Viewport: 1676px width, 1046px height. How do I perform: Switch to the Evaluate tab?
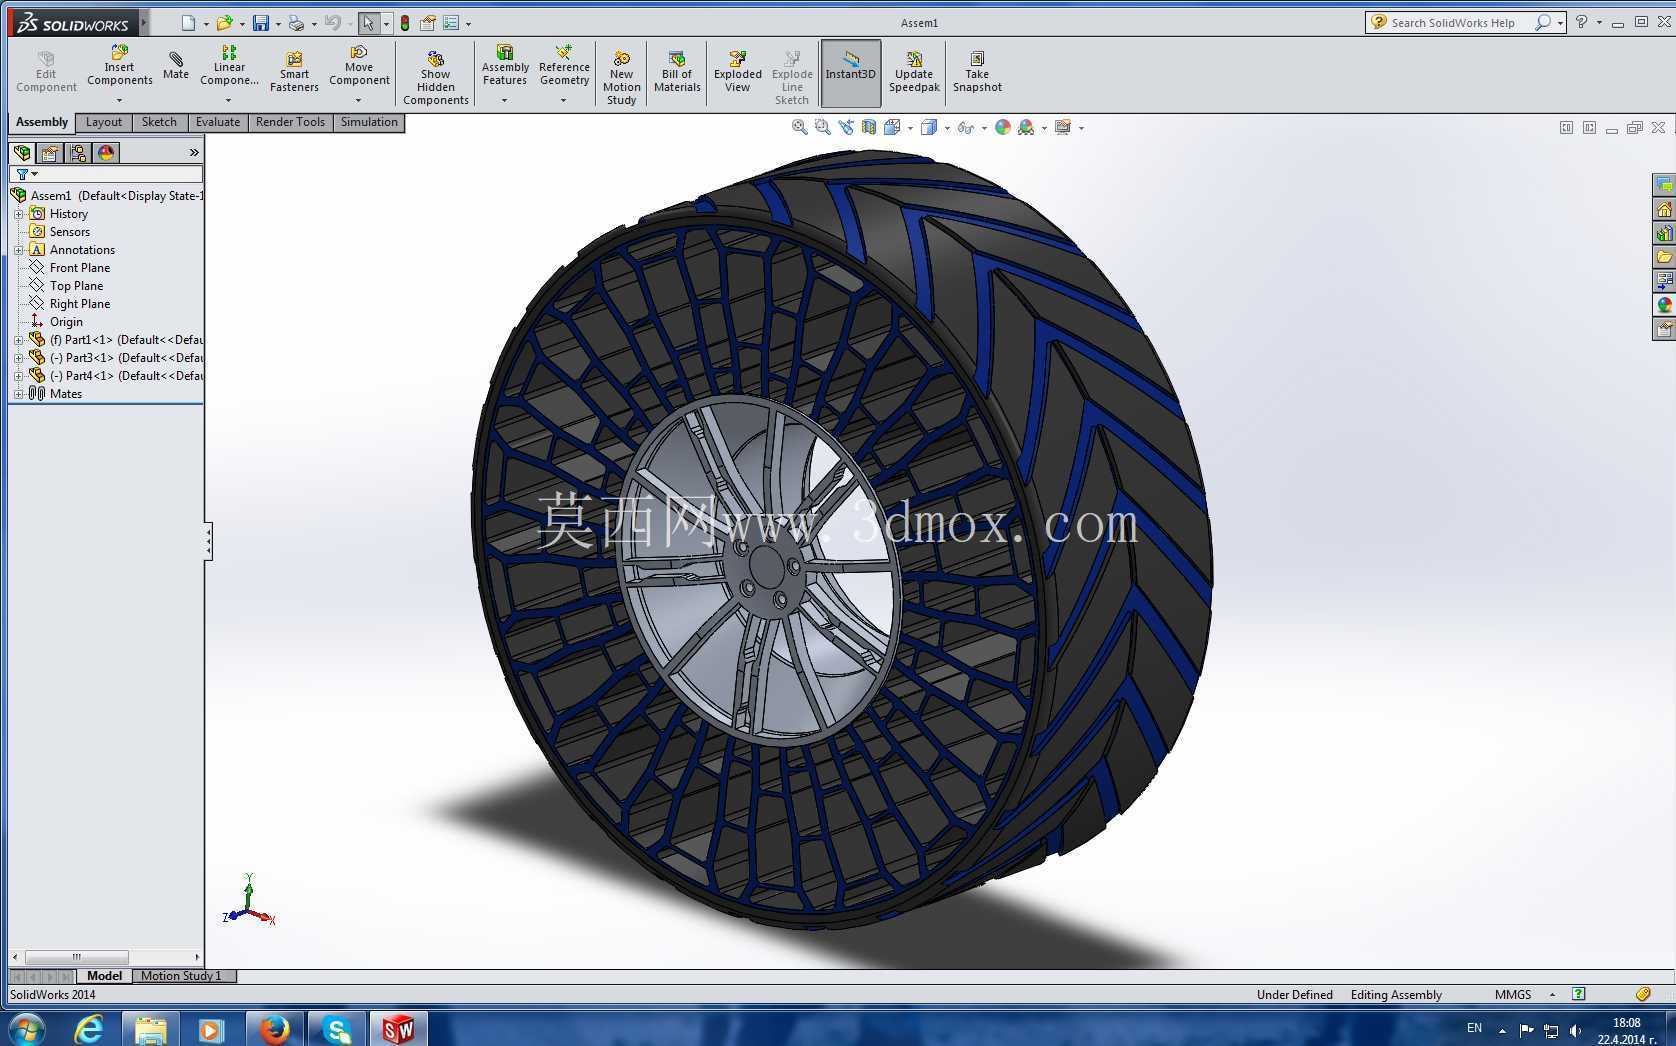tap(218, 123)
